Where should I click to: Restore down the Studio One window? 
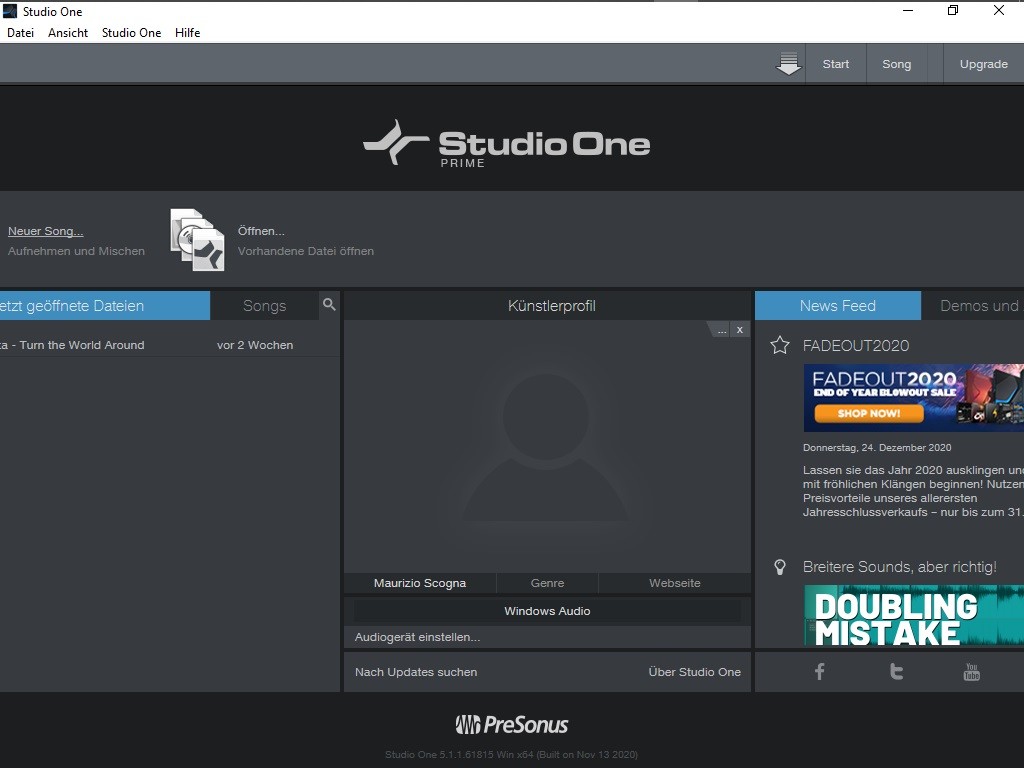953,10
